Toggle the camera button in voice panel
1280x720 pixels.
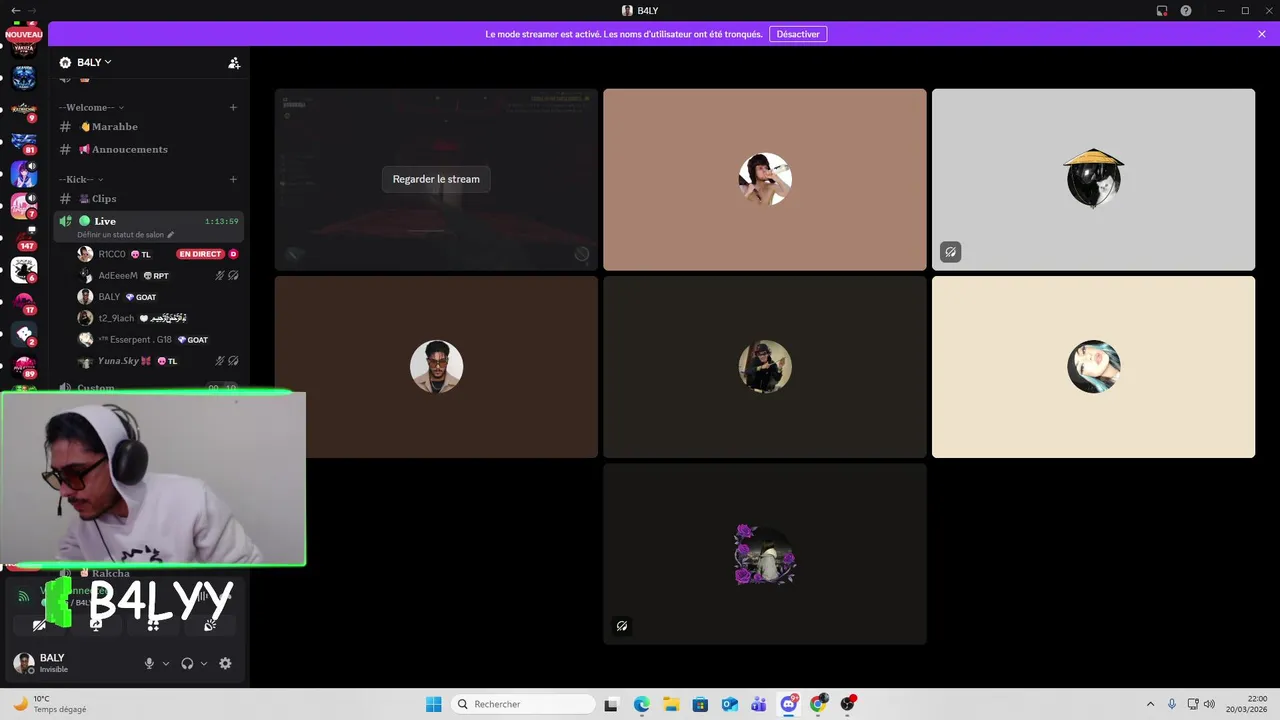click(39, 625)
